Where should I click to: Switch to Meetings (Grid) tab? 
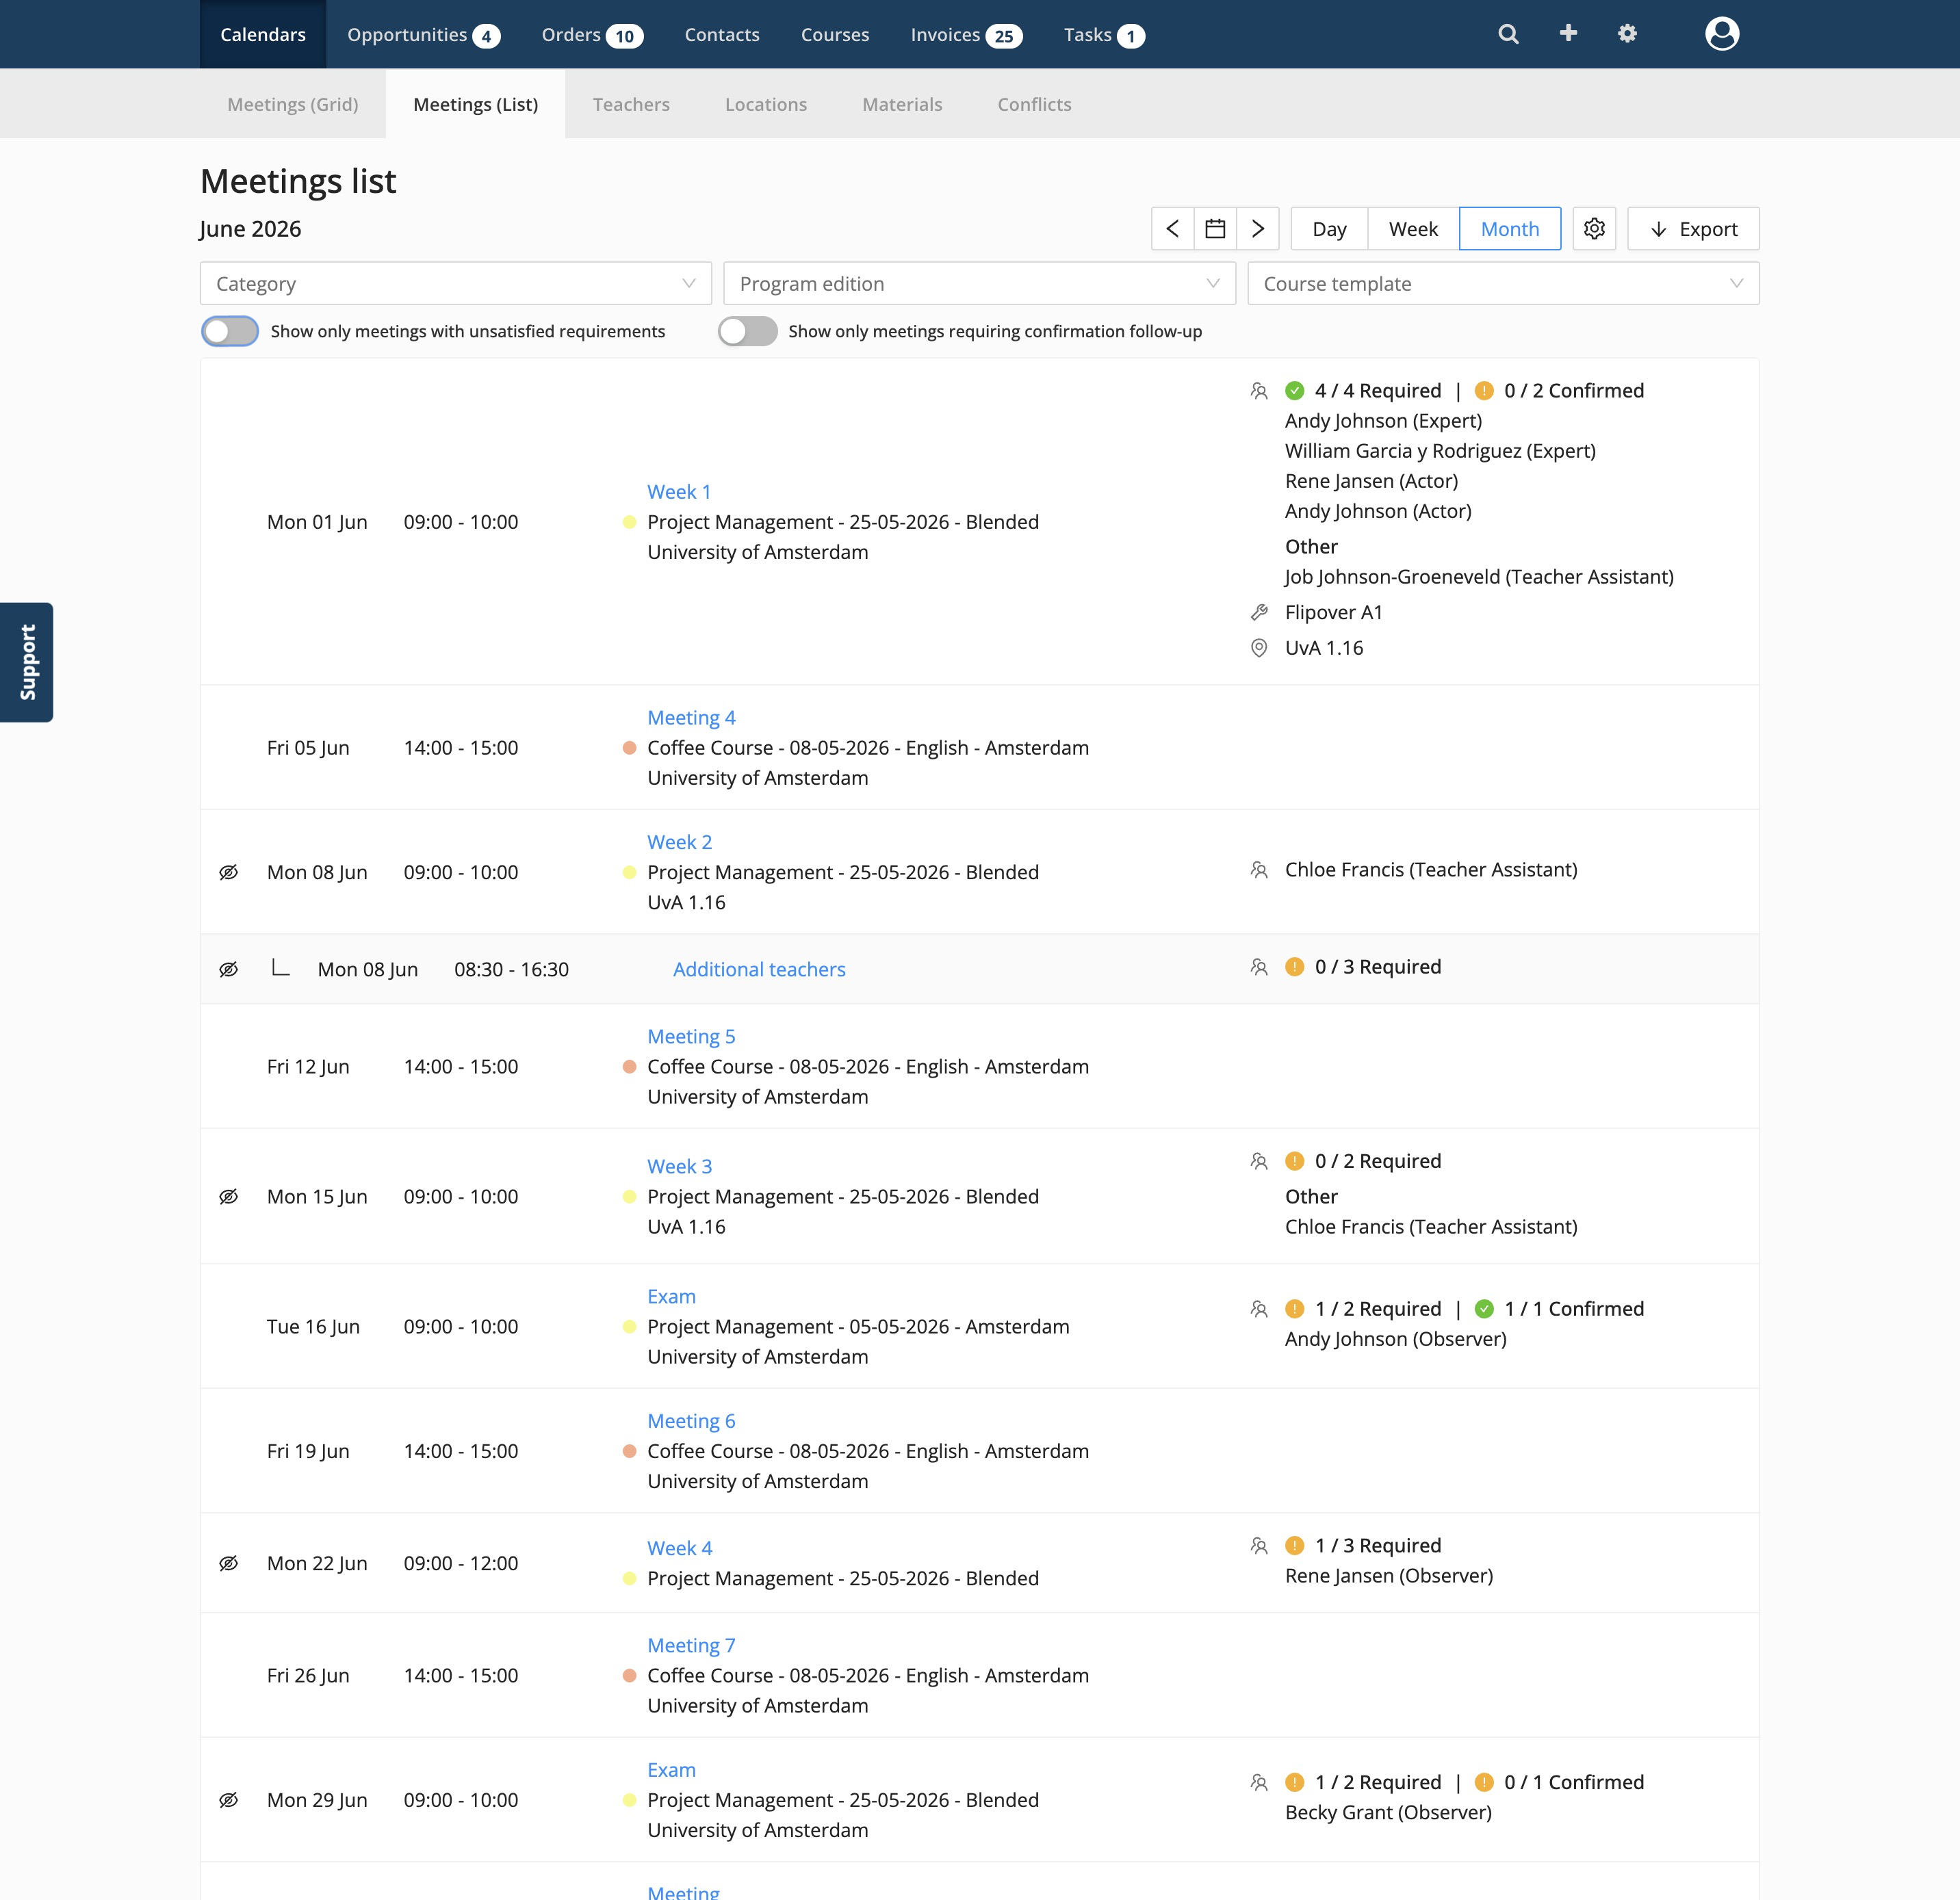coord(293,104)
